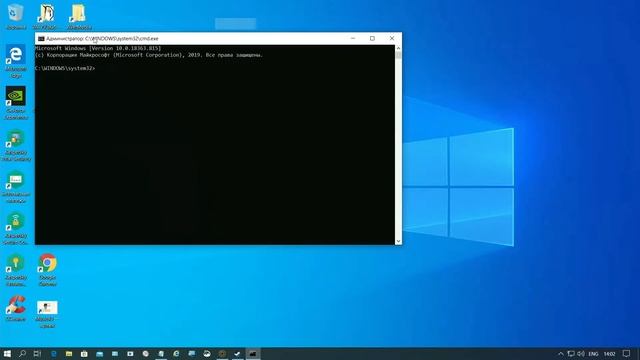Open taskbar Search magnifier
This screenshot has width=640, height=360.
point(22,353)
